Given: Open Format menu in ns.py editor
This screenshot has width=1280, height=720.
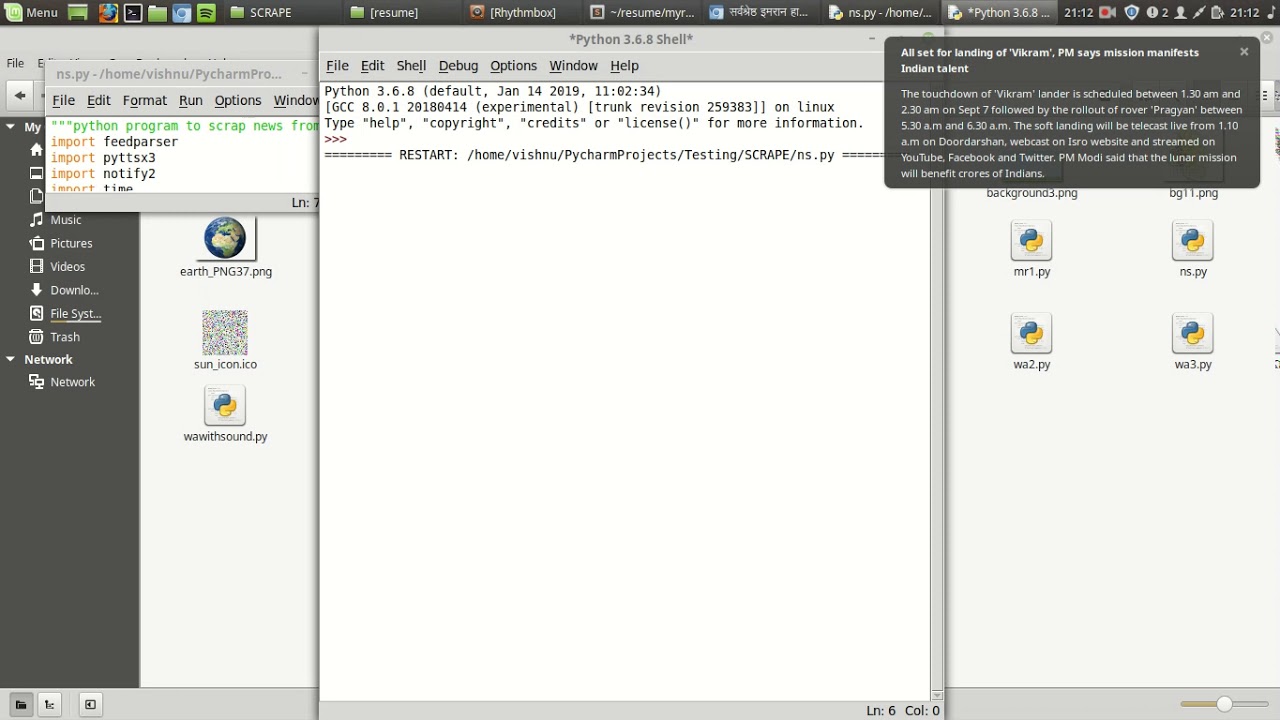Looking at the screenshot, I should (144, 100).
